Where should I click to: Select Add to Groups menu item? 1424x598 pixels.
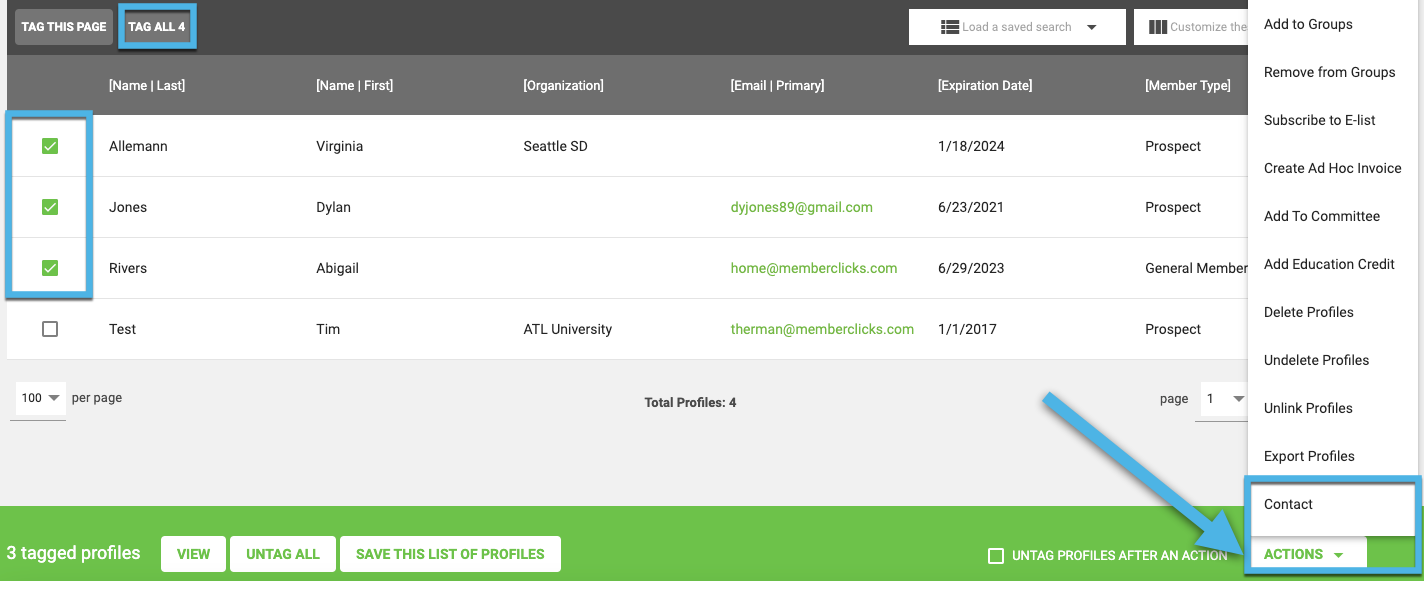tap(1308, 24)
